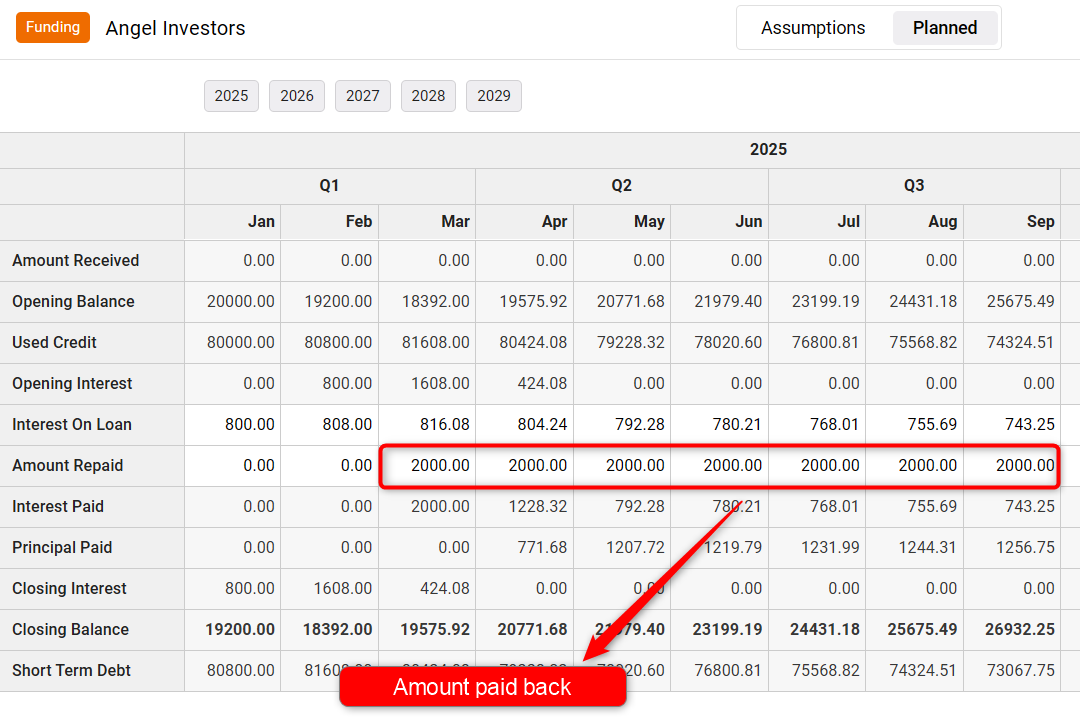Click Short Term Debt value 73067.75

pyautogui.click(x=1021, y=670)
